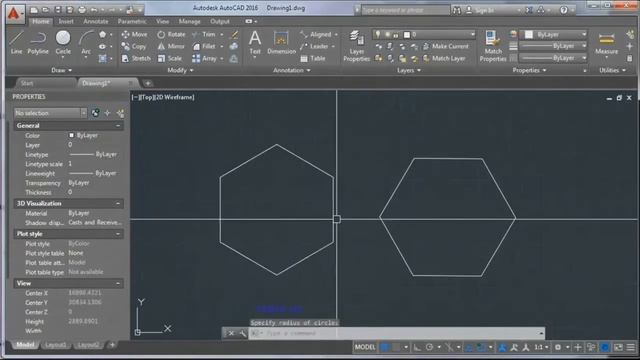Expand the Layers panel

(x=409, y=70)
